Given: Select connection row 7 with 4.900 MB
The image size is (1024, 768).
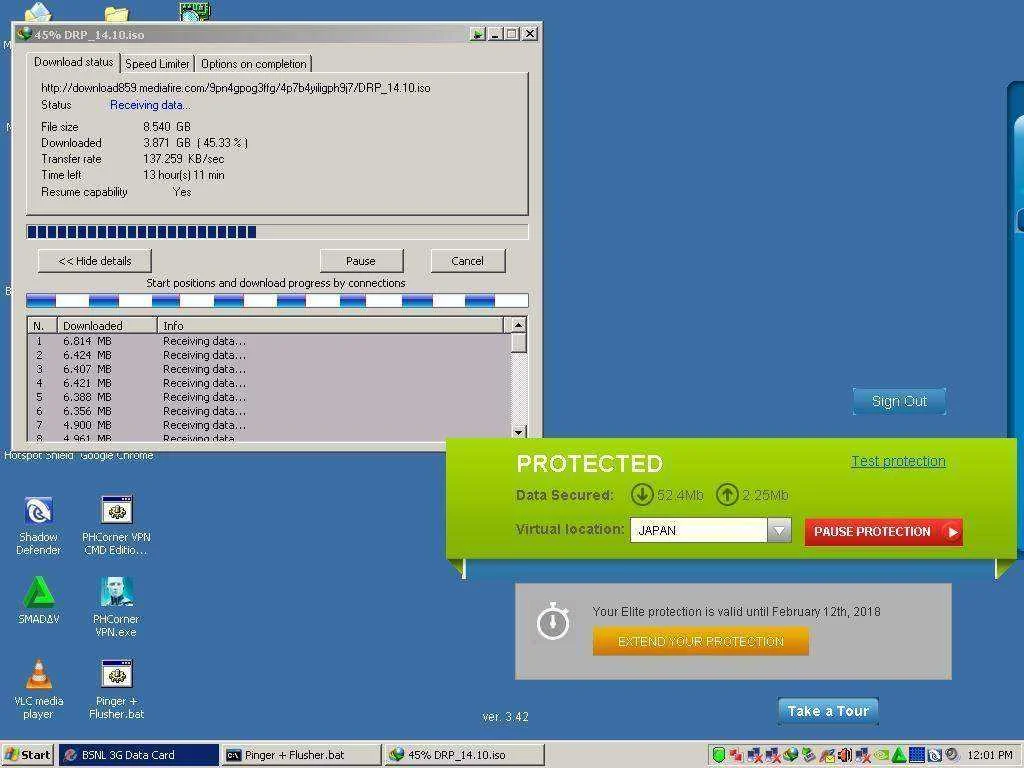Looking at the screenshot, I should pyautogui.click(x=269, y=425).
